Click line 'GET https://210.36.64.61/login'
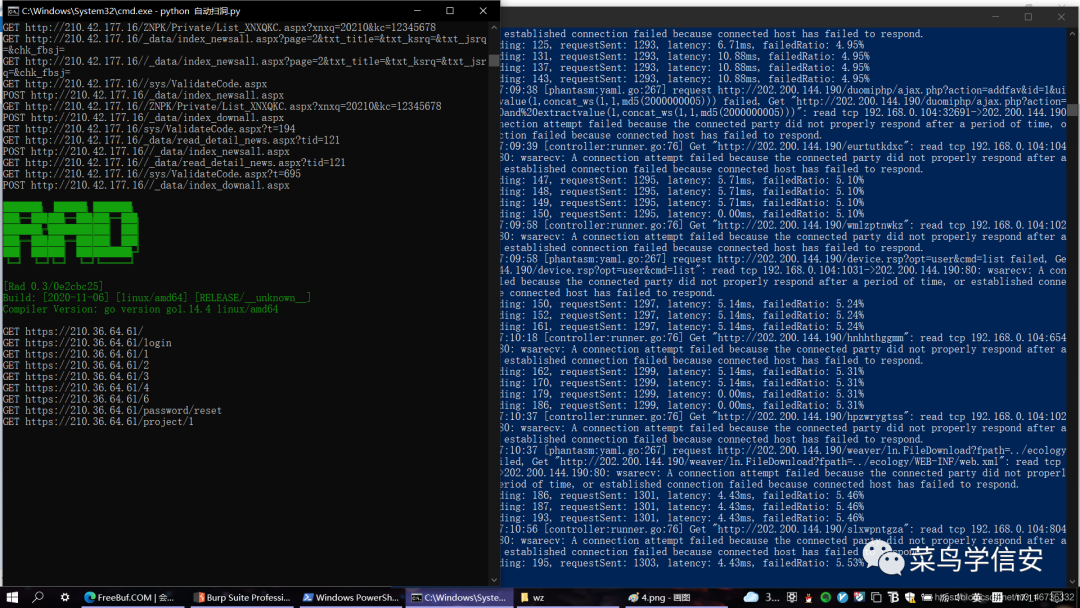The height and width of the screenshot is (608, 1080). click(87, 343)
